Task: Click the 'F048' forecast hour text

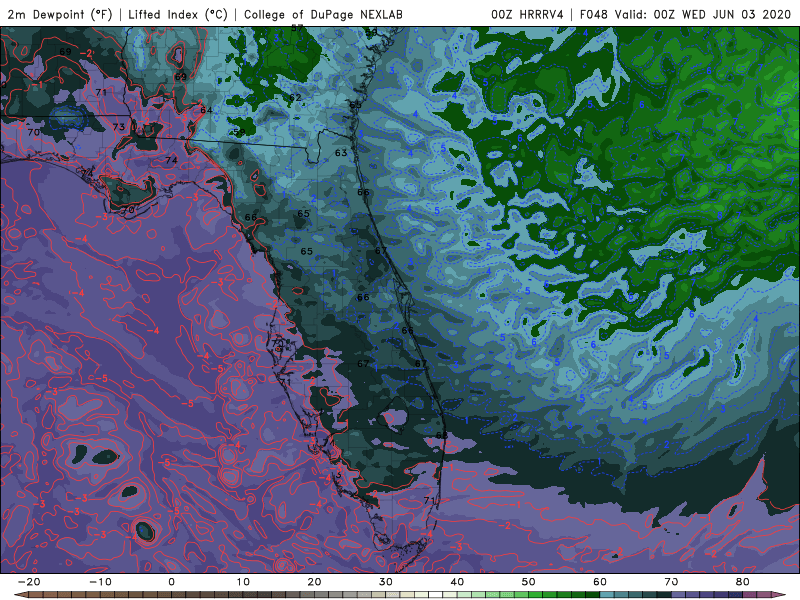Action: 594,15
